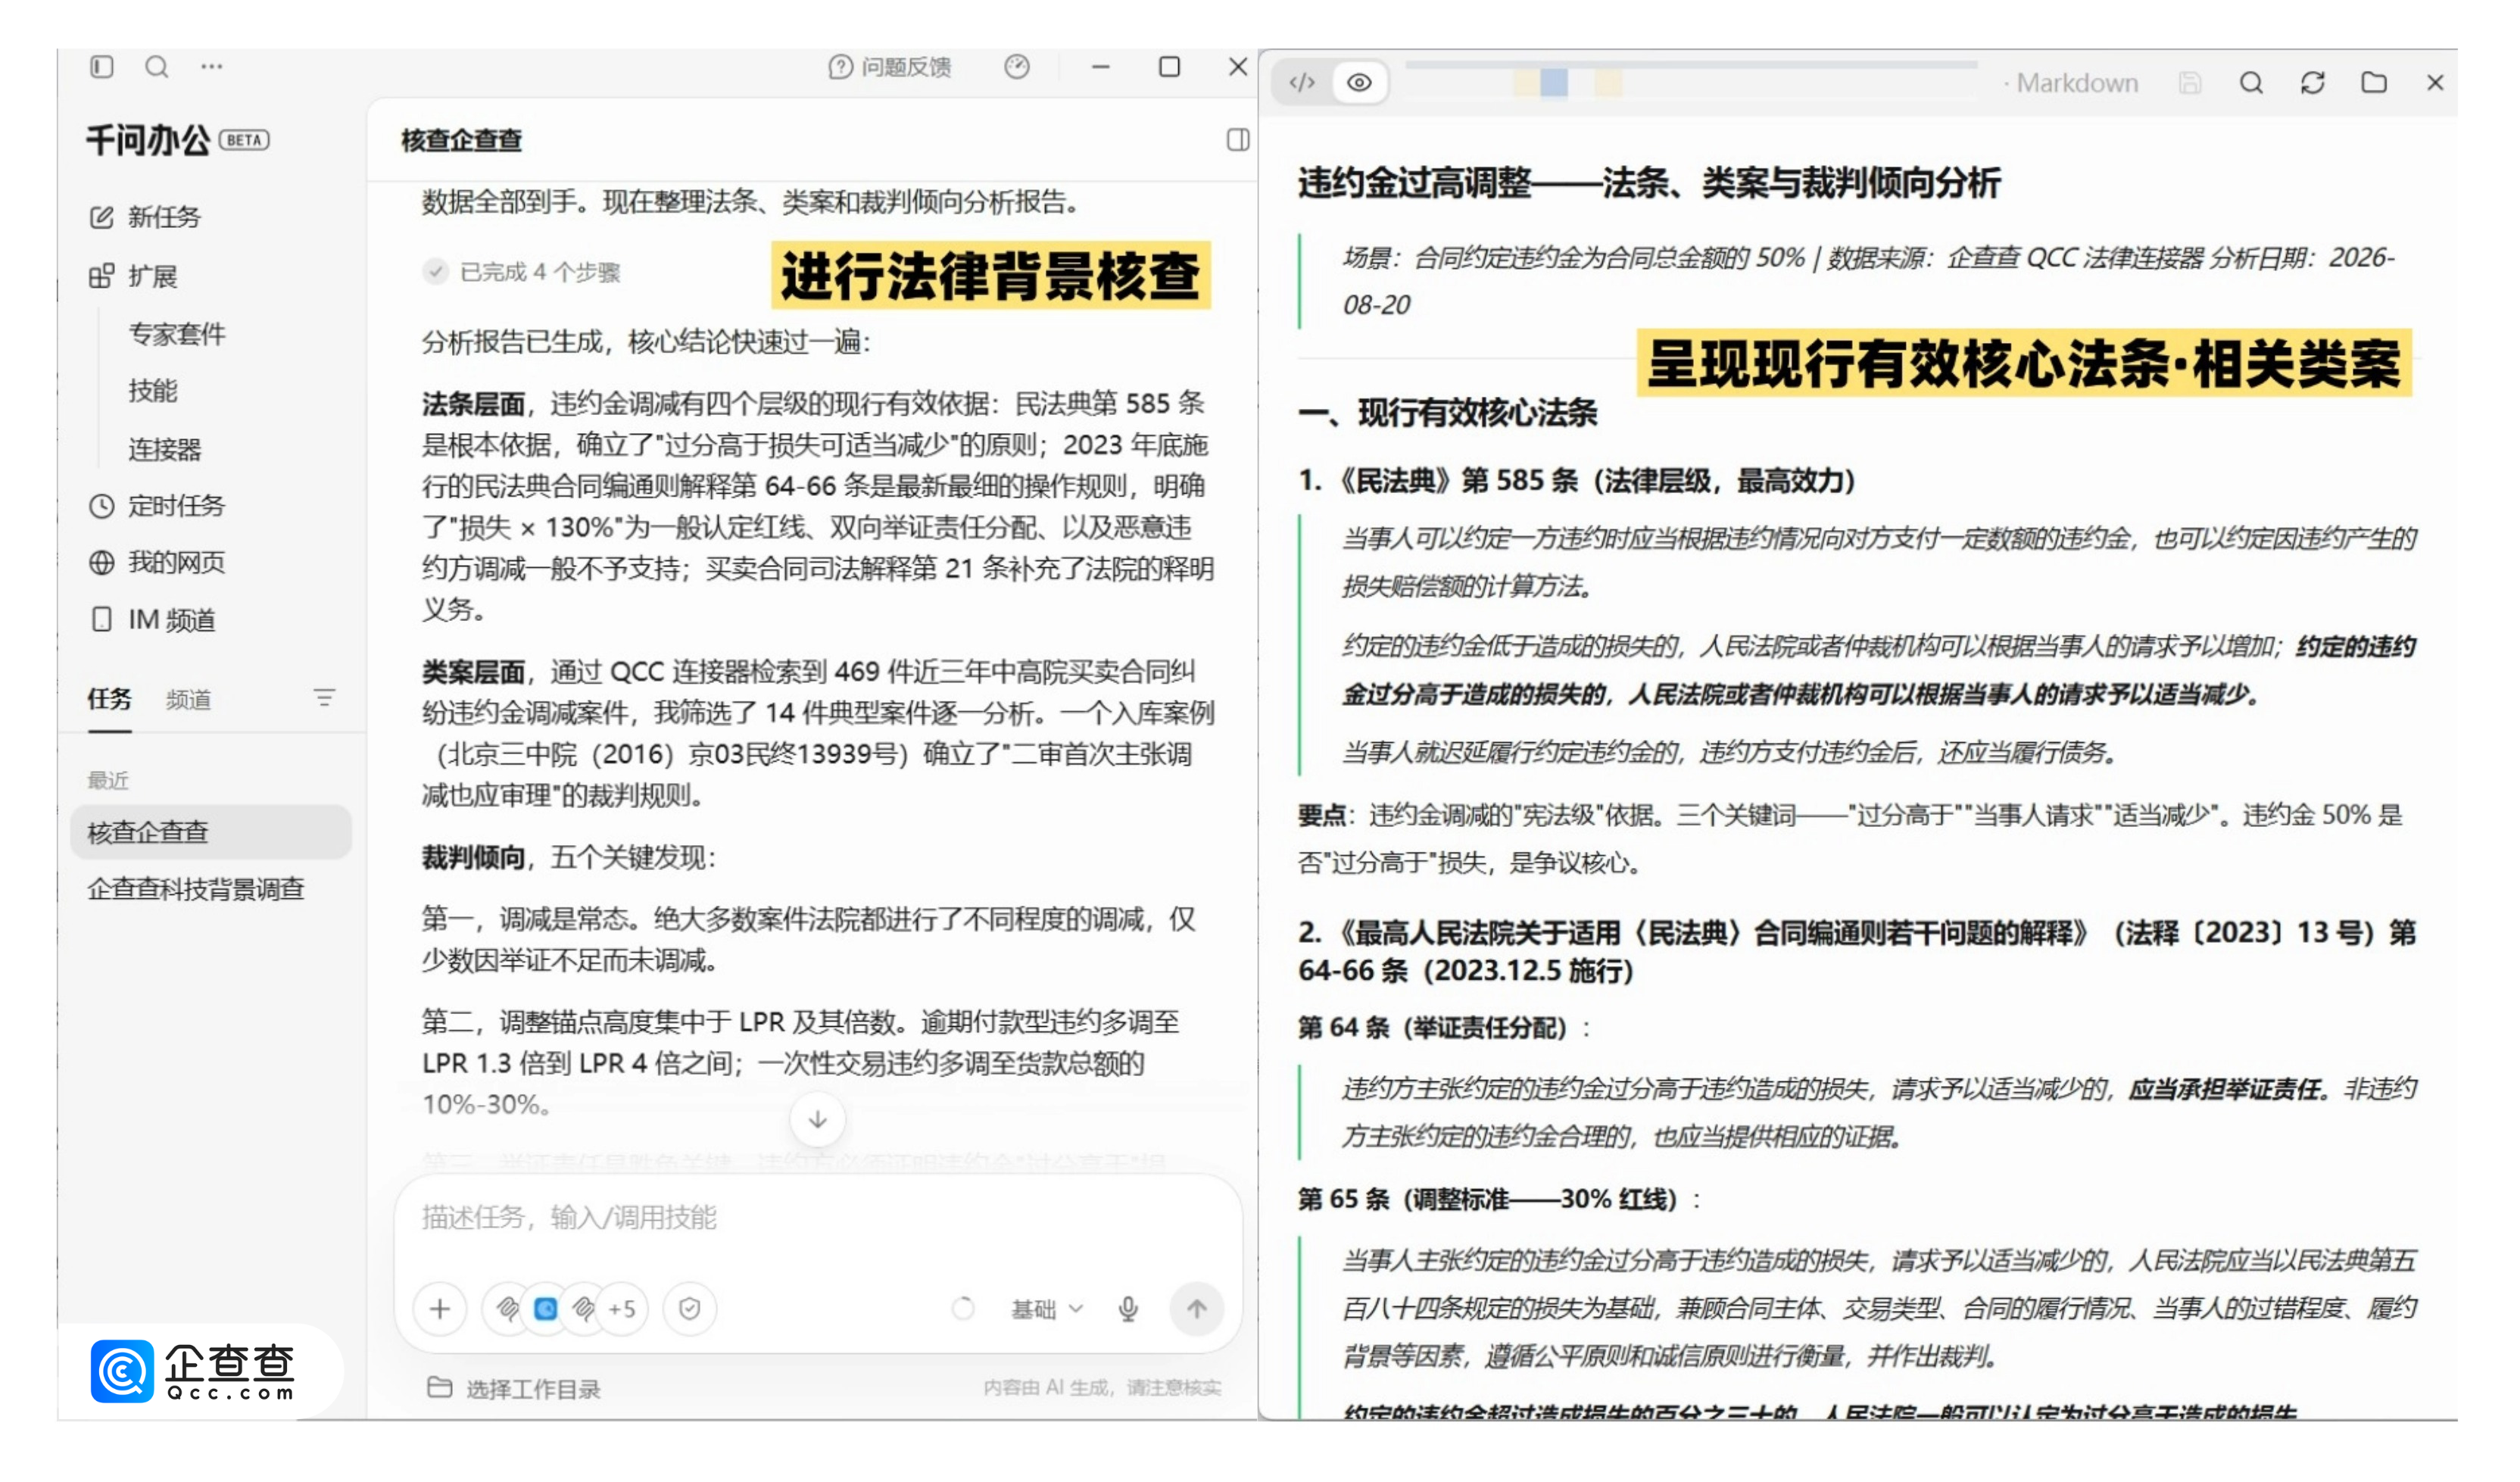
Task: Jump to bottom with the down-arrow button
Action: (817, 1120)
